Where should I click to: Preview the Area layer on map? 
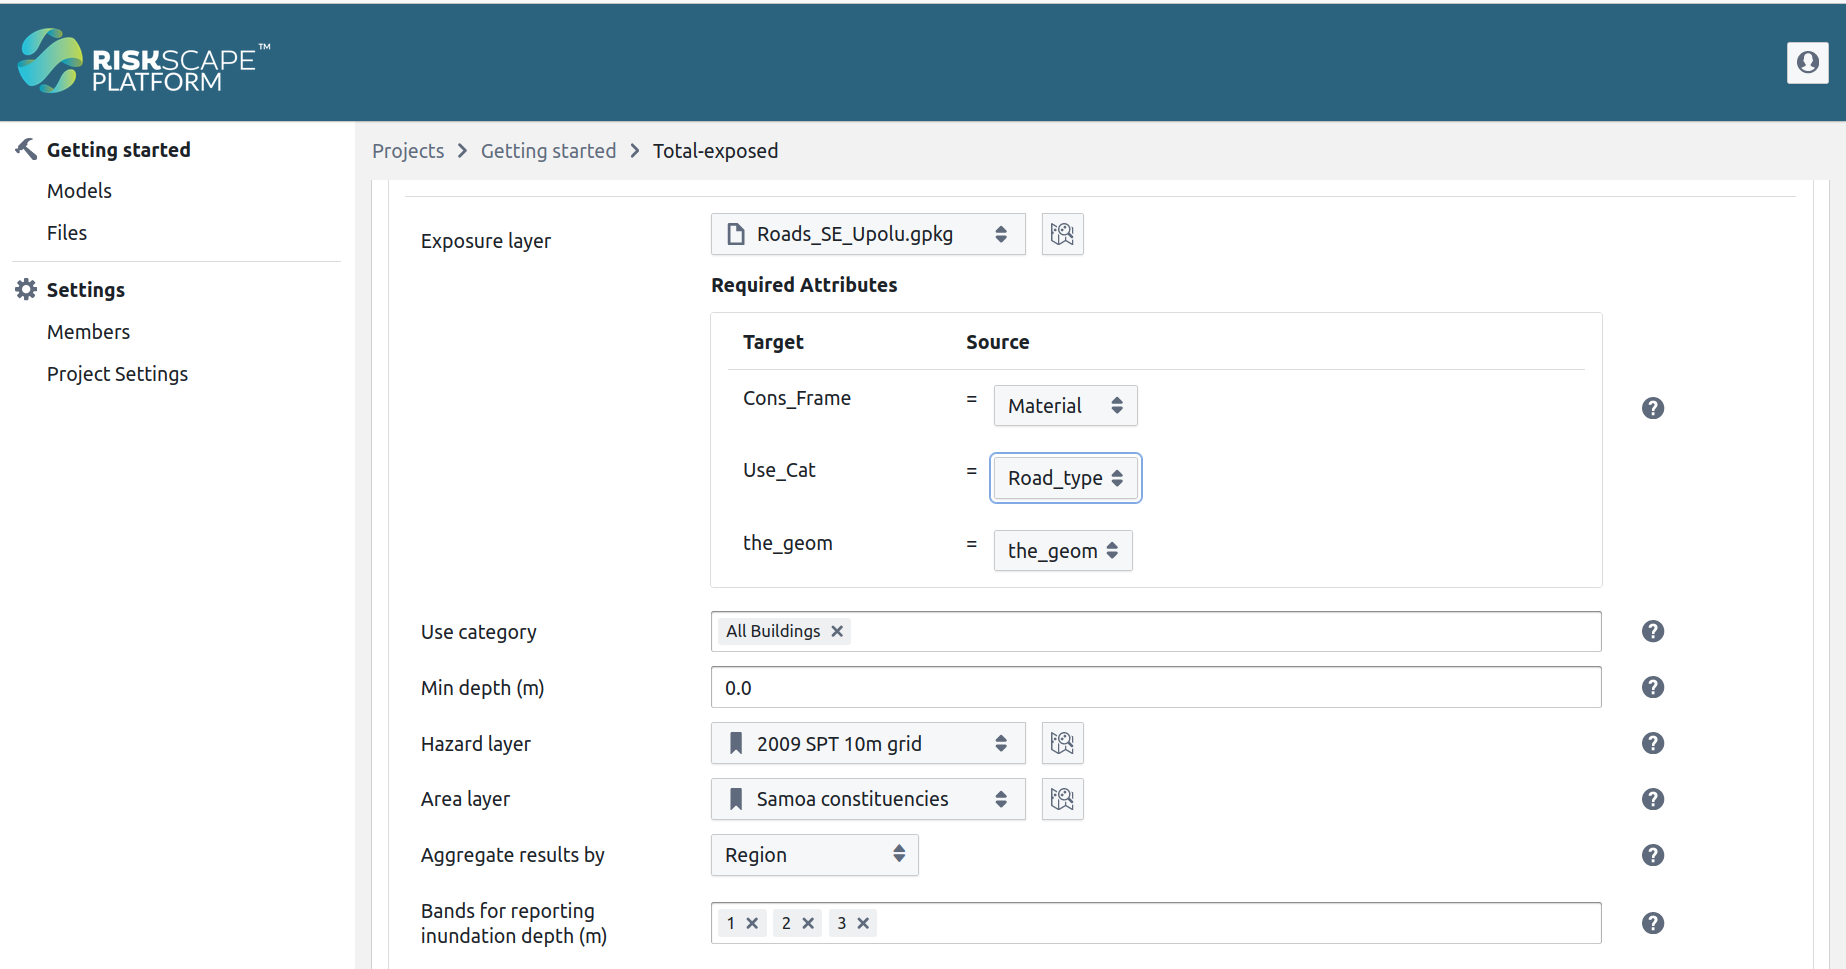[x=1062, y=799]
